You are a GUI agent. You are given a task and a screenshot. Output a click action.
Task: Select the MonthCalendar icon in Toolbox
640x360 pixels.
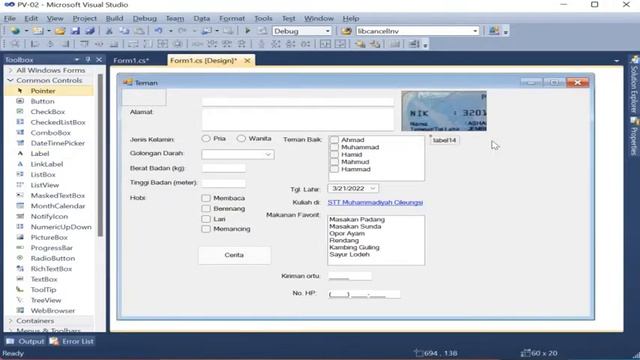tap(20, 206)
